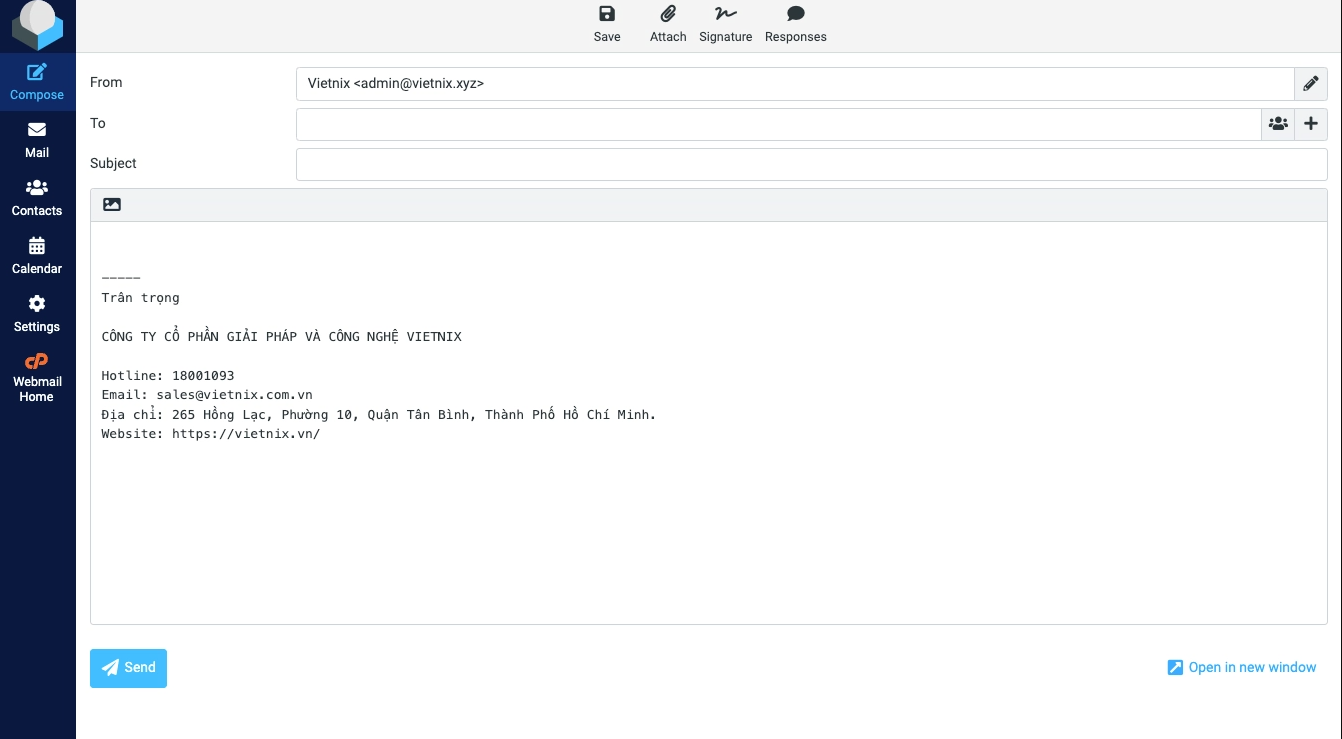1342x739 pixels.
Task: Click the Roundcube logo
Action: (37, 26)
